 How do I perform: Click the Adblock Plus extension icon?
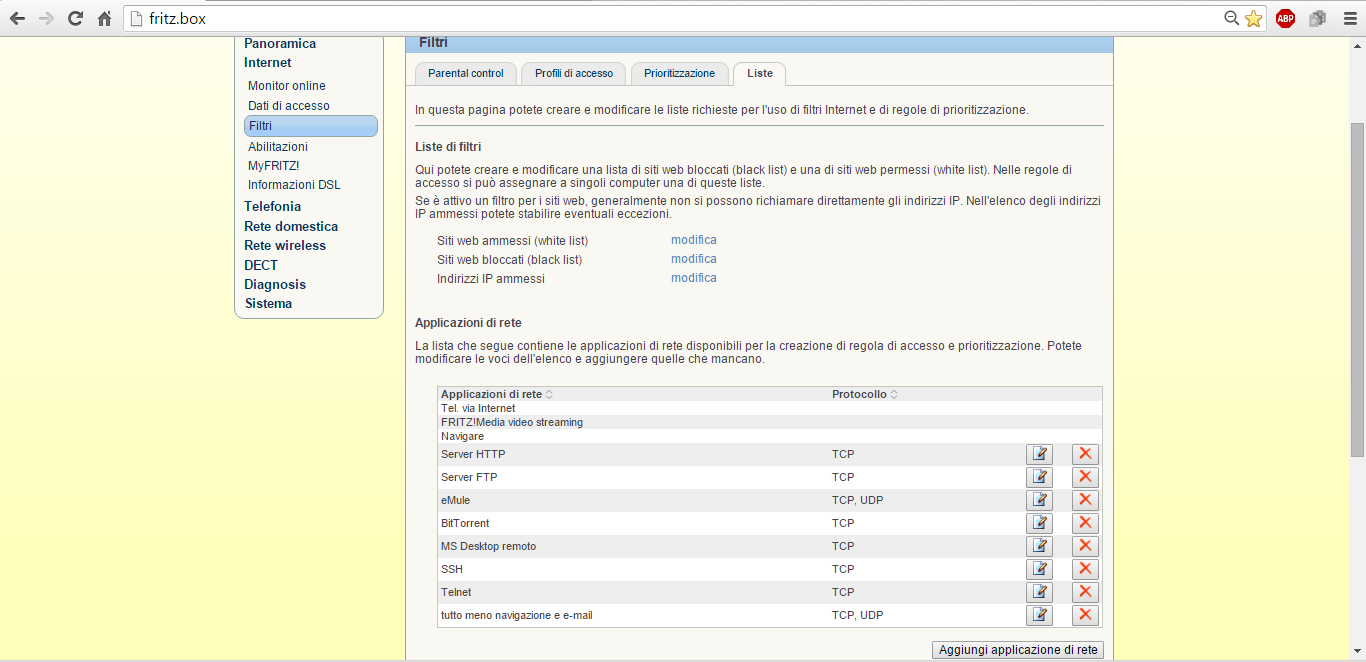(1285, 18)
